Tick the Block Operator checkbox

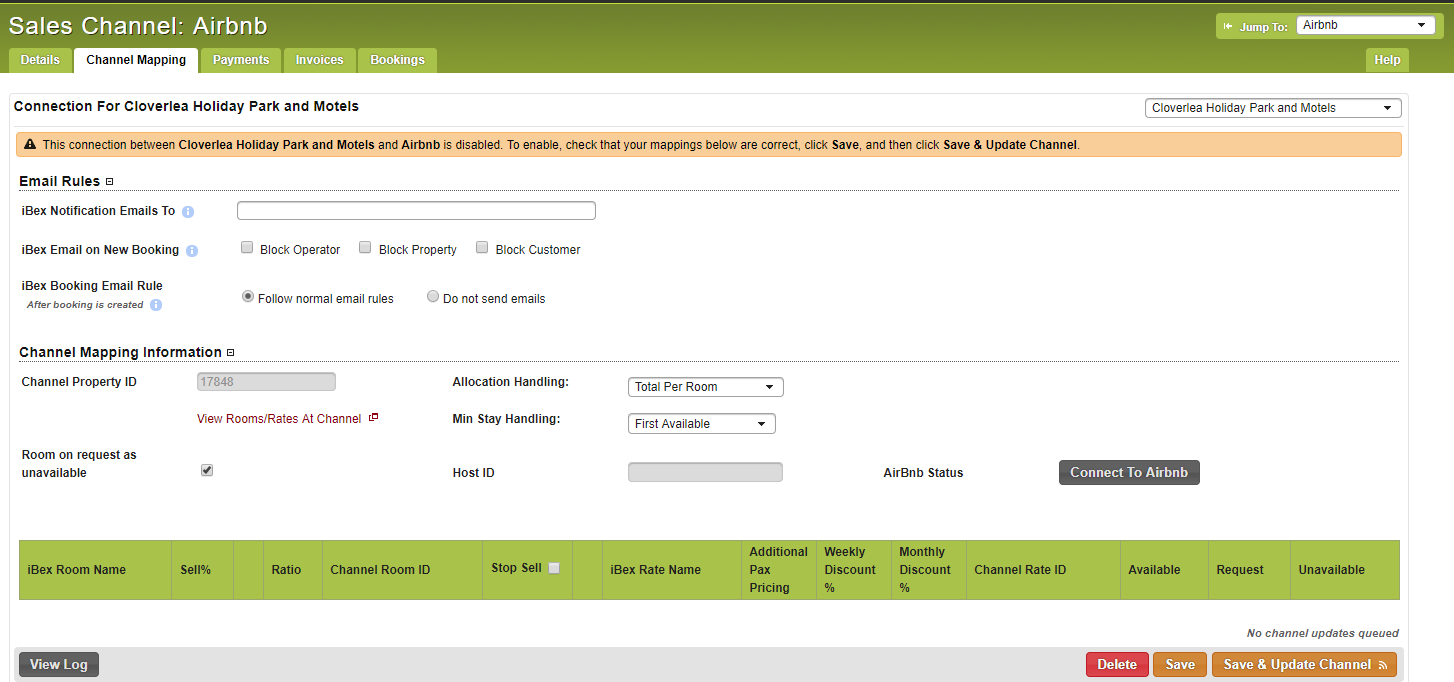point(247,248)
